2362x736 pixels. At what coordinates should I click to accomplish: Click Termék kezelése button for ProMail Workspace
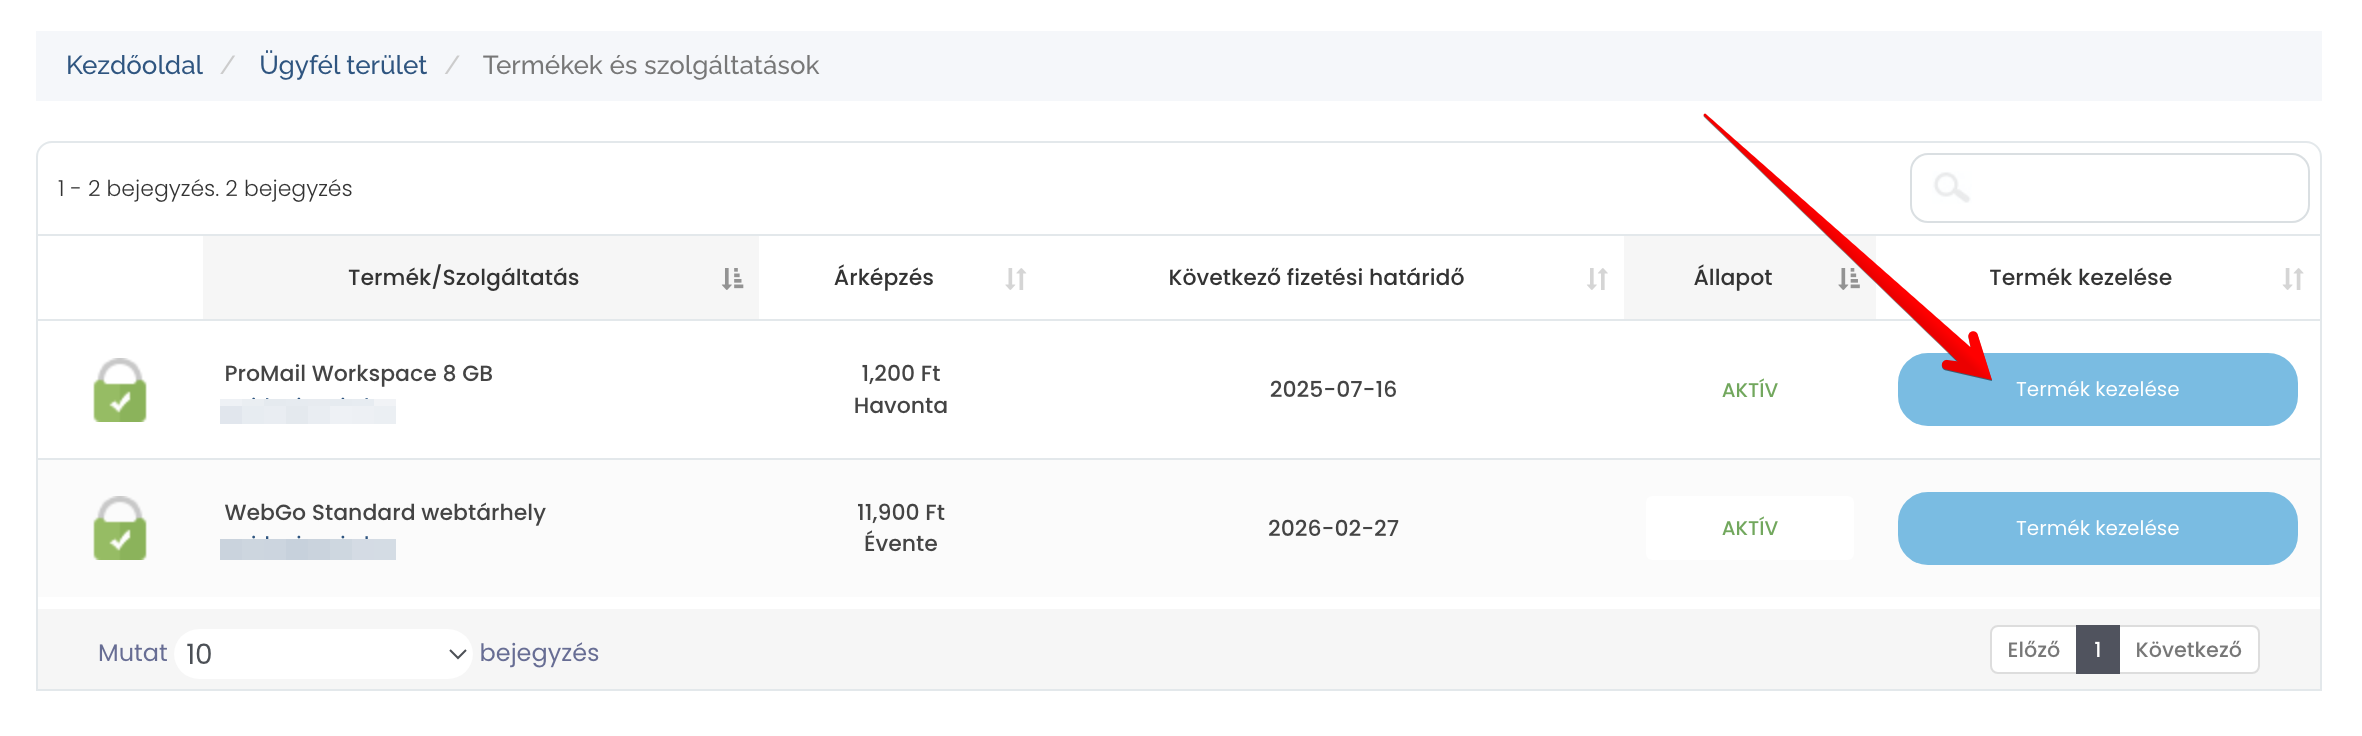(x=2097, y=389)
